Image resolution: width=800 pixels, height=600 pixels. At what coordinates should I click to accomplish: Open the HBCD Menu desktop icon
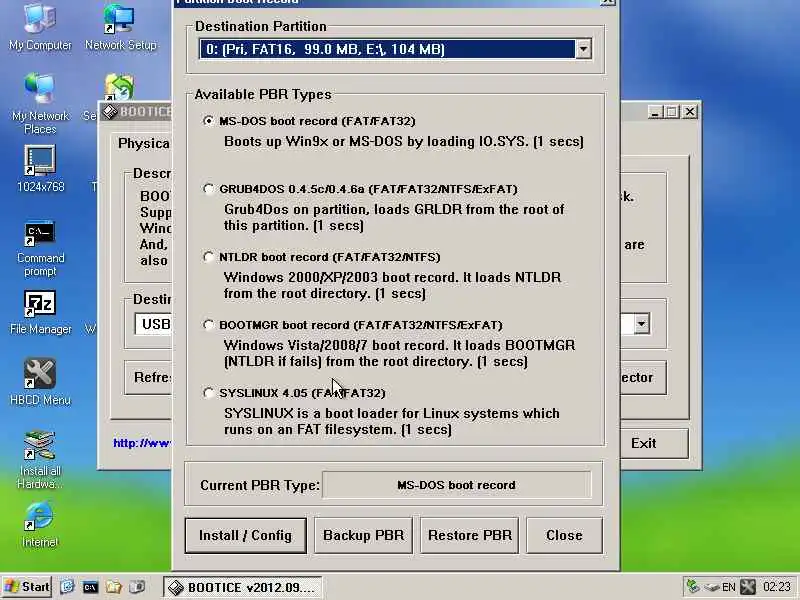[x=40, y=382]
